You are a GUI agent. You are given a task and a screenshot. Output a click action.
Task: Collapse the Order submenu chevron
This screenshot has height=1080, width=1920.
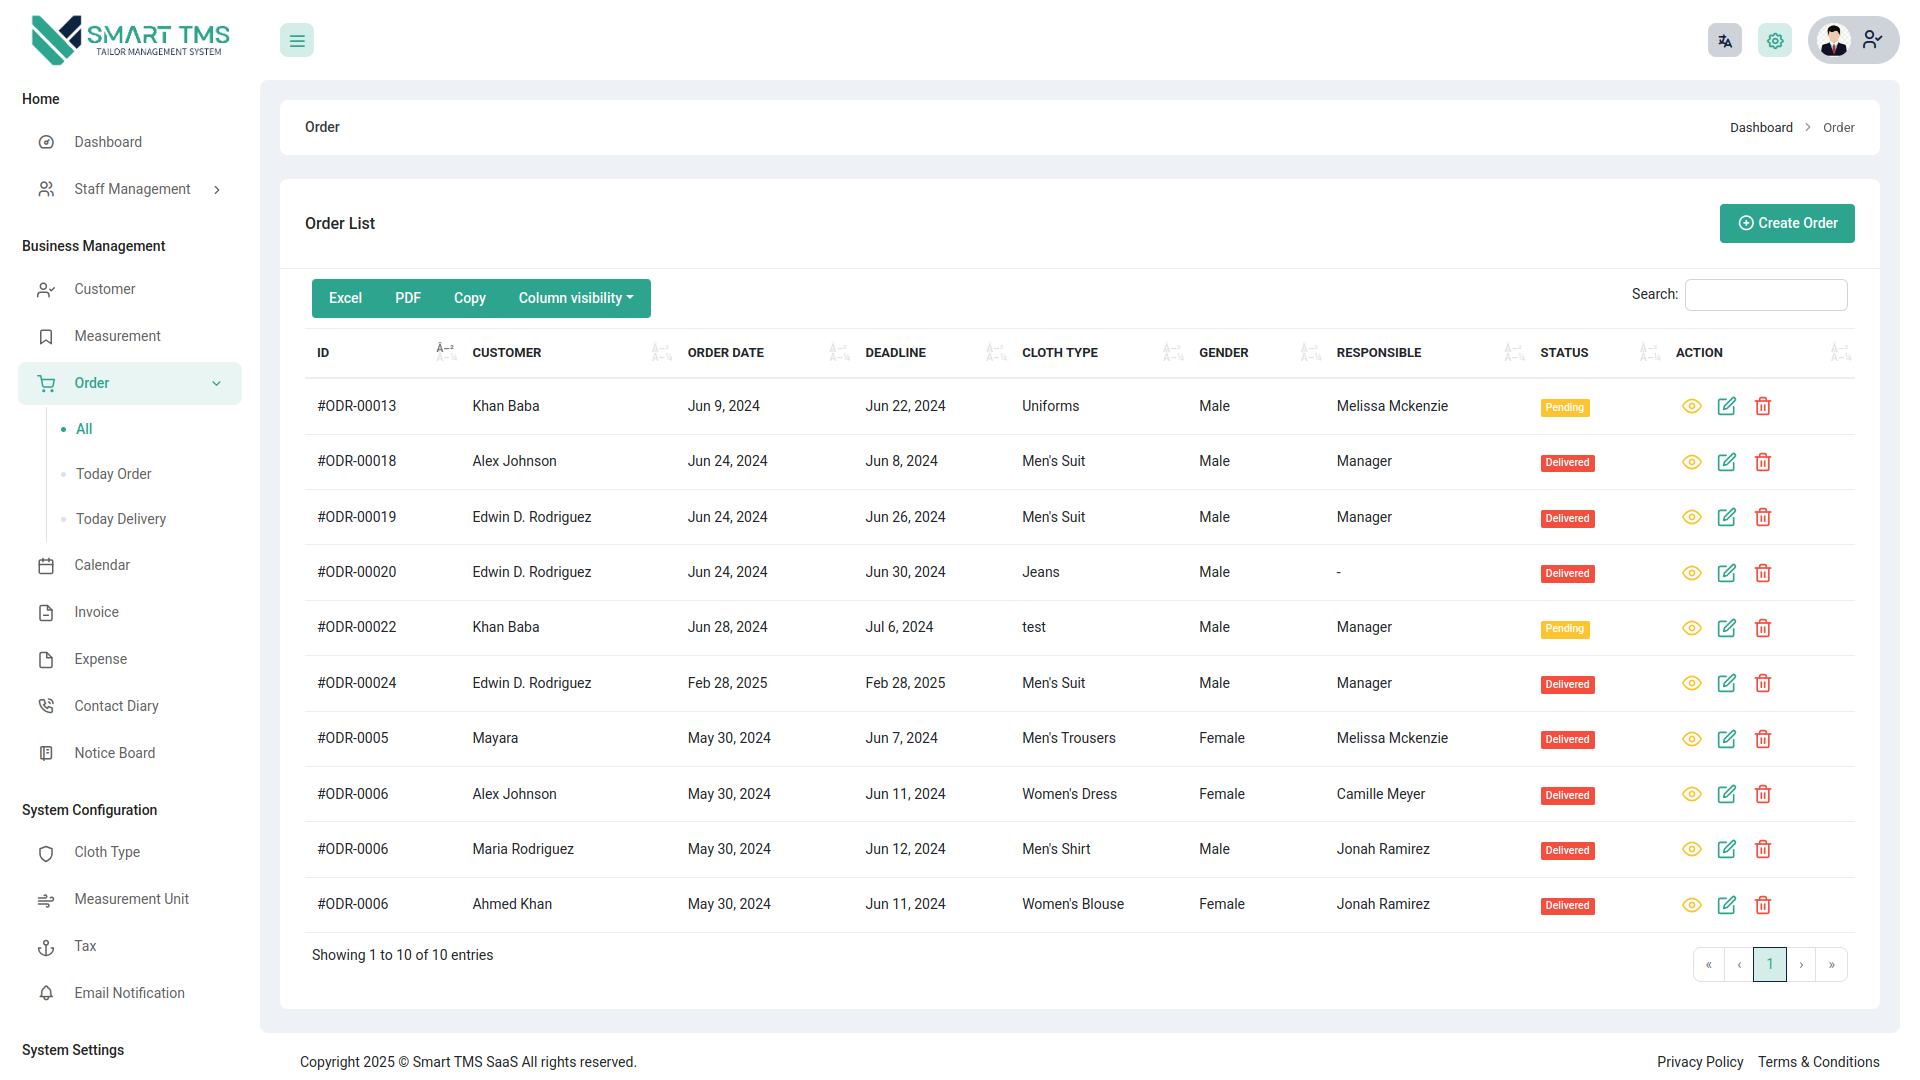tap(217, 383)
